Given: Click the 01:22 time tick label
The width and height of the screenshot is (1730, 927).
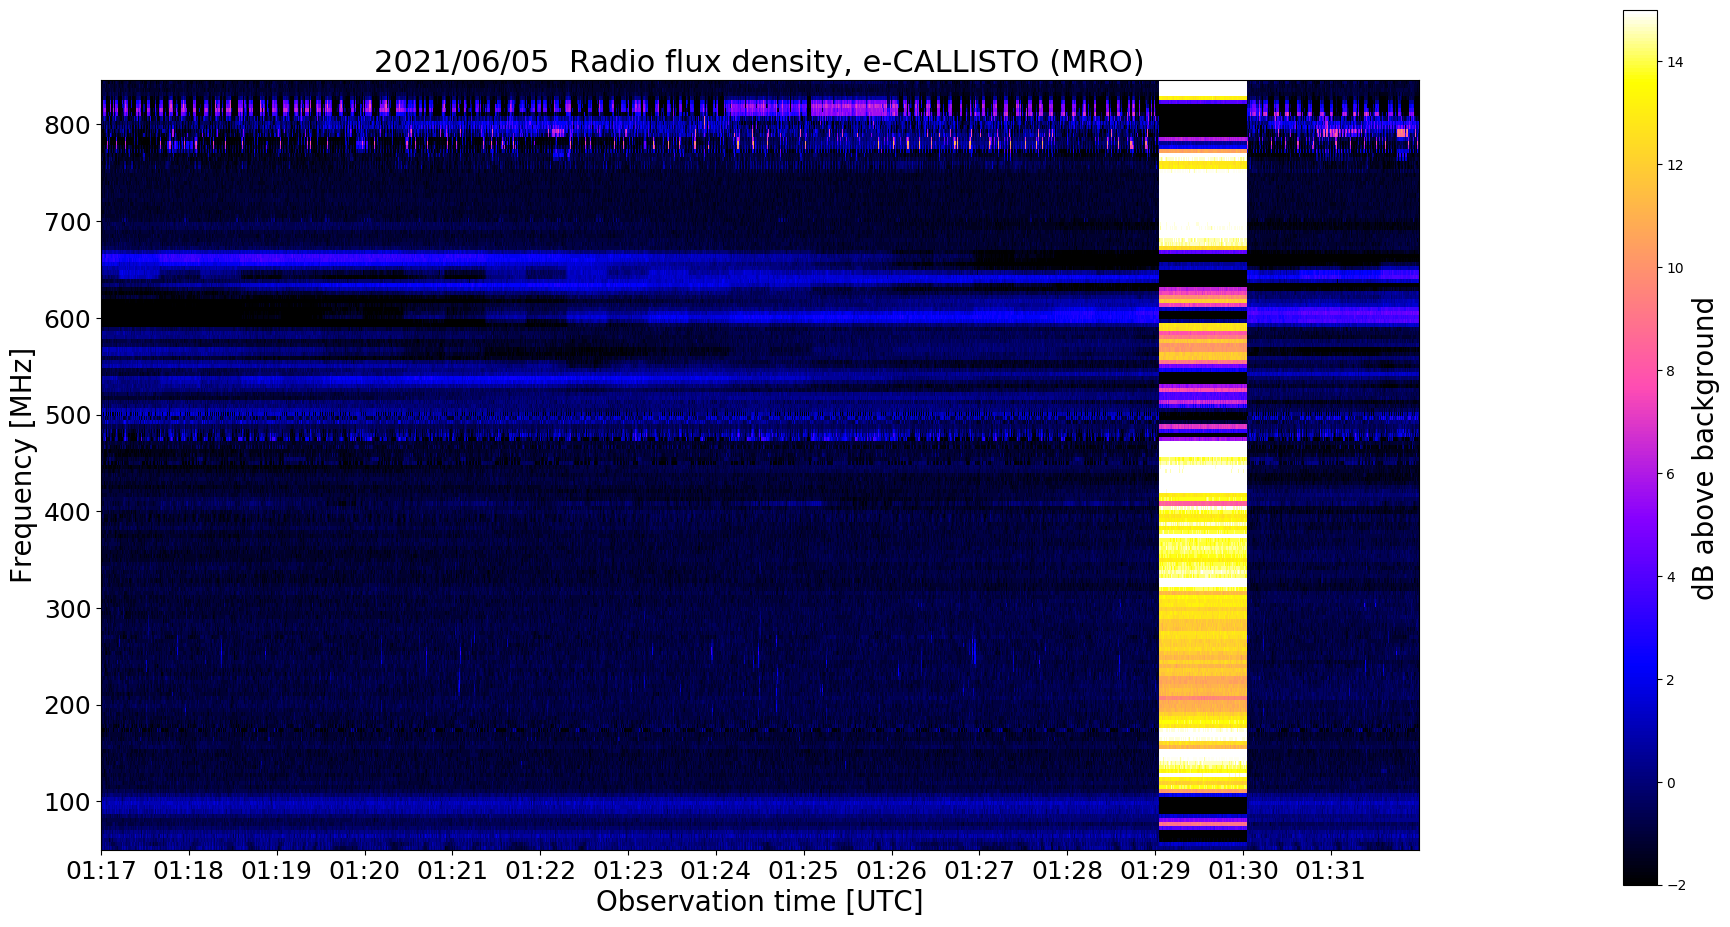Looking at the screenshot, I should (x=540, y=871).
